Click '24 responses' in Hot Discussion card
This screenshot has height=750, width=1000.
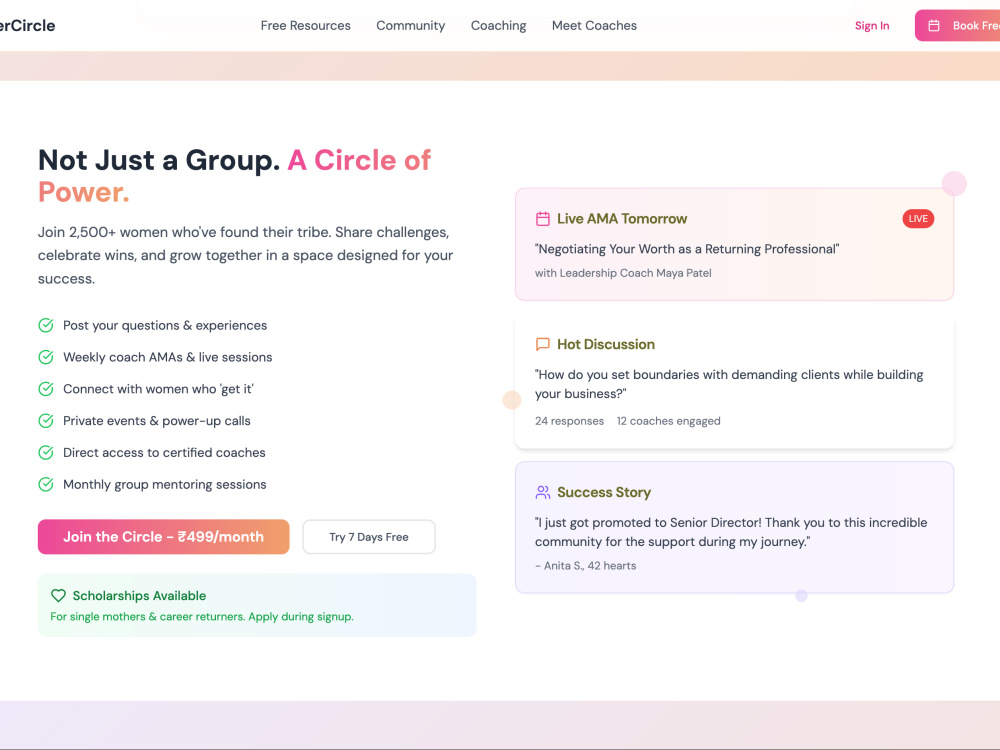[570, 421]
